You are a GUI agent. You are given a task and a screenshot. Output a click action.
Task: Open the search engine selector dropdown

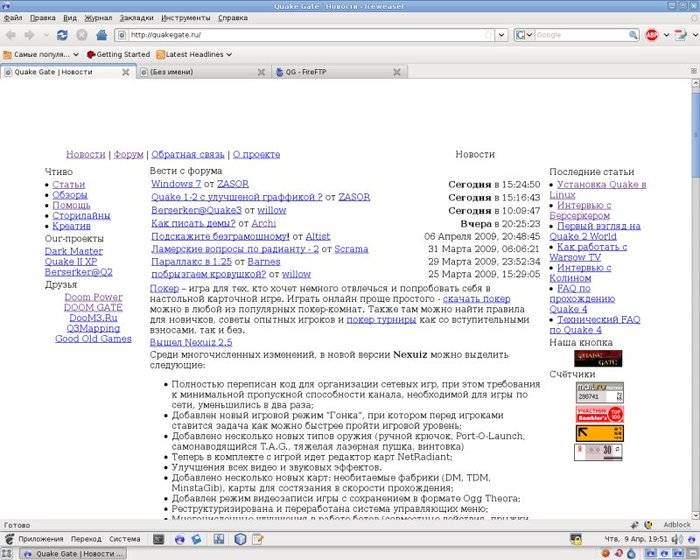[x=524, y=35]
